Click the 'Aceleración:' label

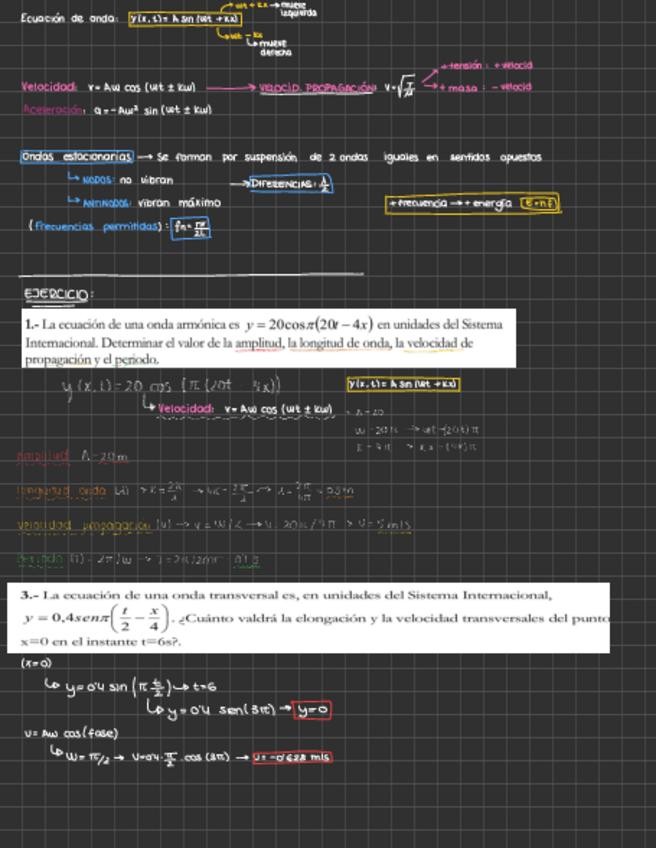coord(54,109)
